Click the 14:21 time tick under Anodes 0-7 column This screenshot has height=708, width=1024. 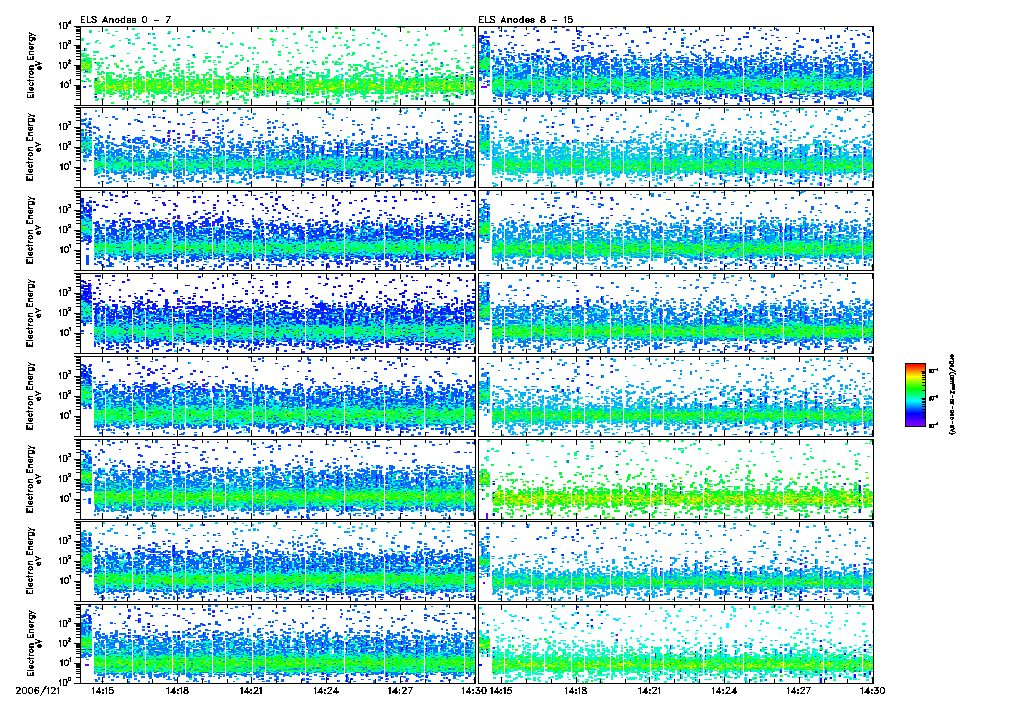pos(251,690)
